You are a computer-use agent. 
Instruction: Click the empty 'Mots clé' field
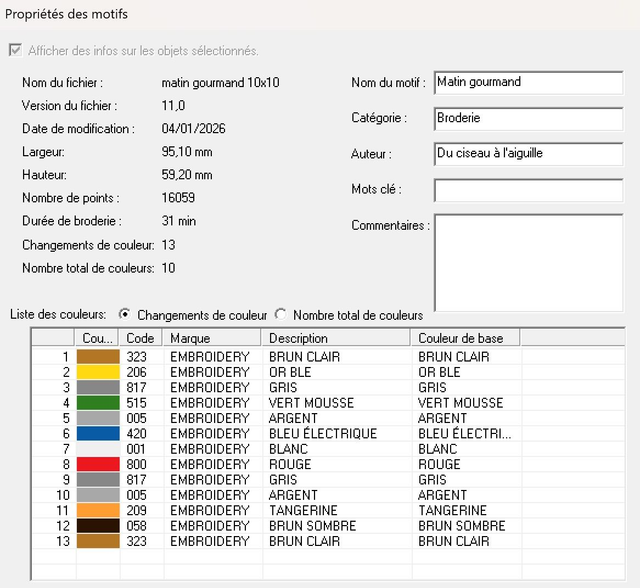528,190
